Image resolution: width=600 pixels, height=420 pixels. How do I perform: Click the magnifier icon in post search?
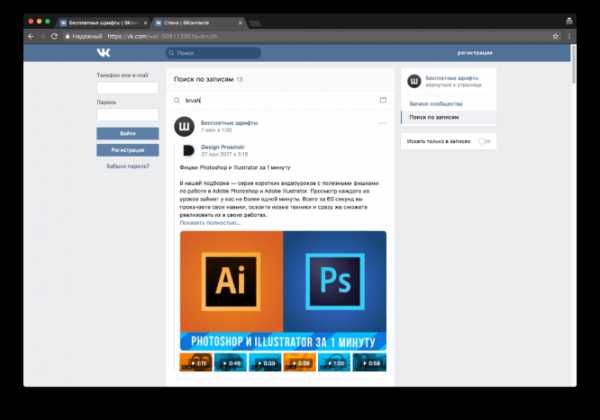point(176,100)
